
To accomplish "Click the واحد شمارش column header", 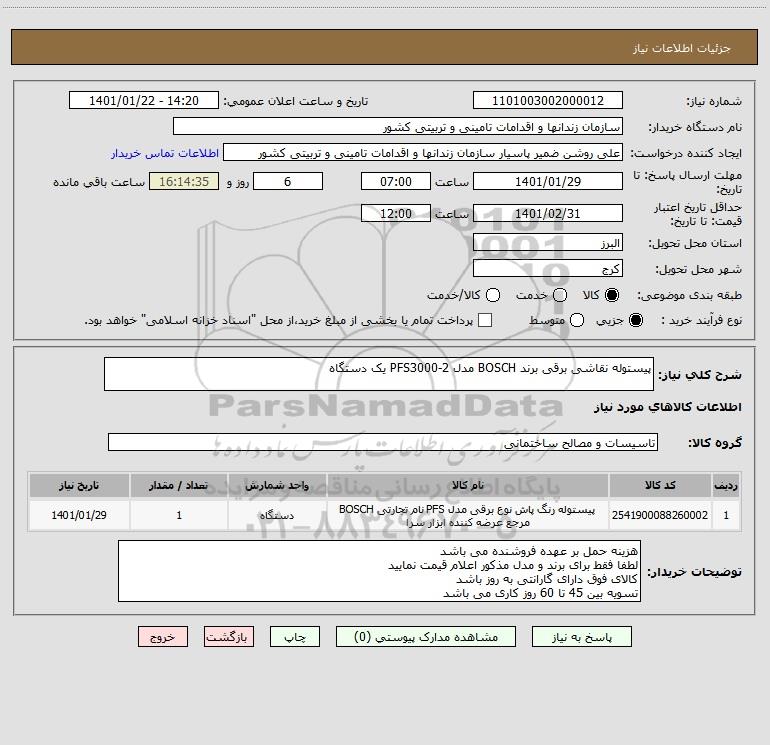I will [277, 485].
